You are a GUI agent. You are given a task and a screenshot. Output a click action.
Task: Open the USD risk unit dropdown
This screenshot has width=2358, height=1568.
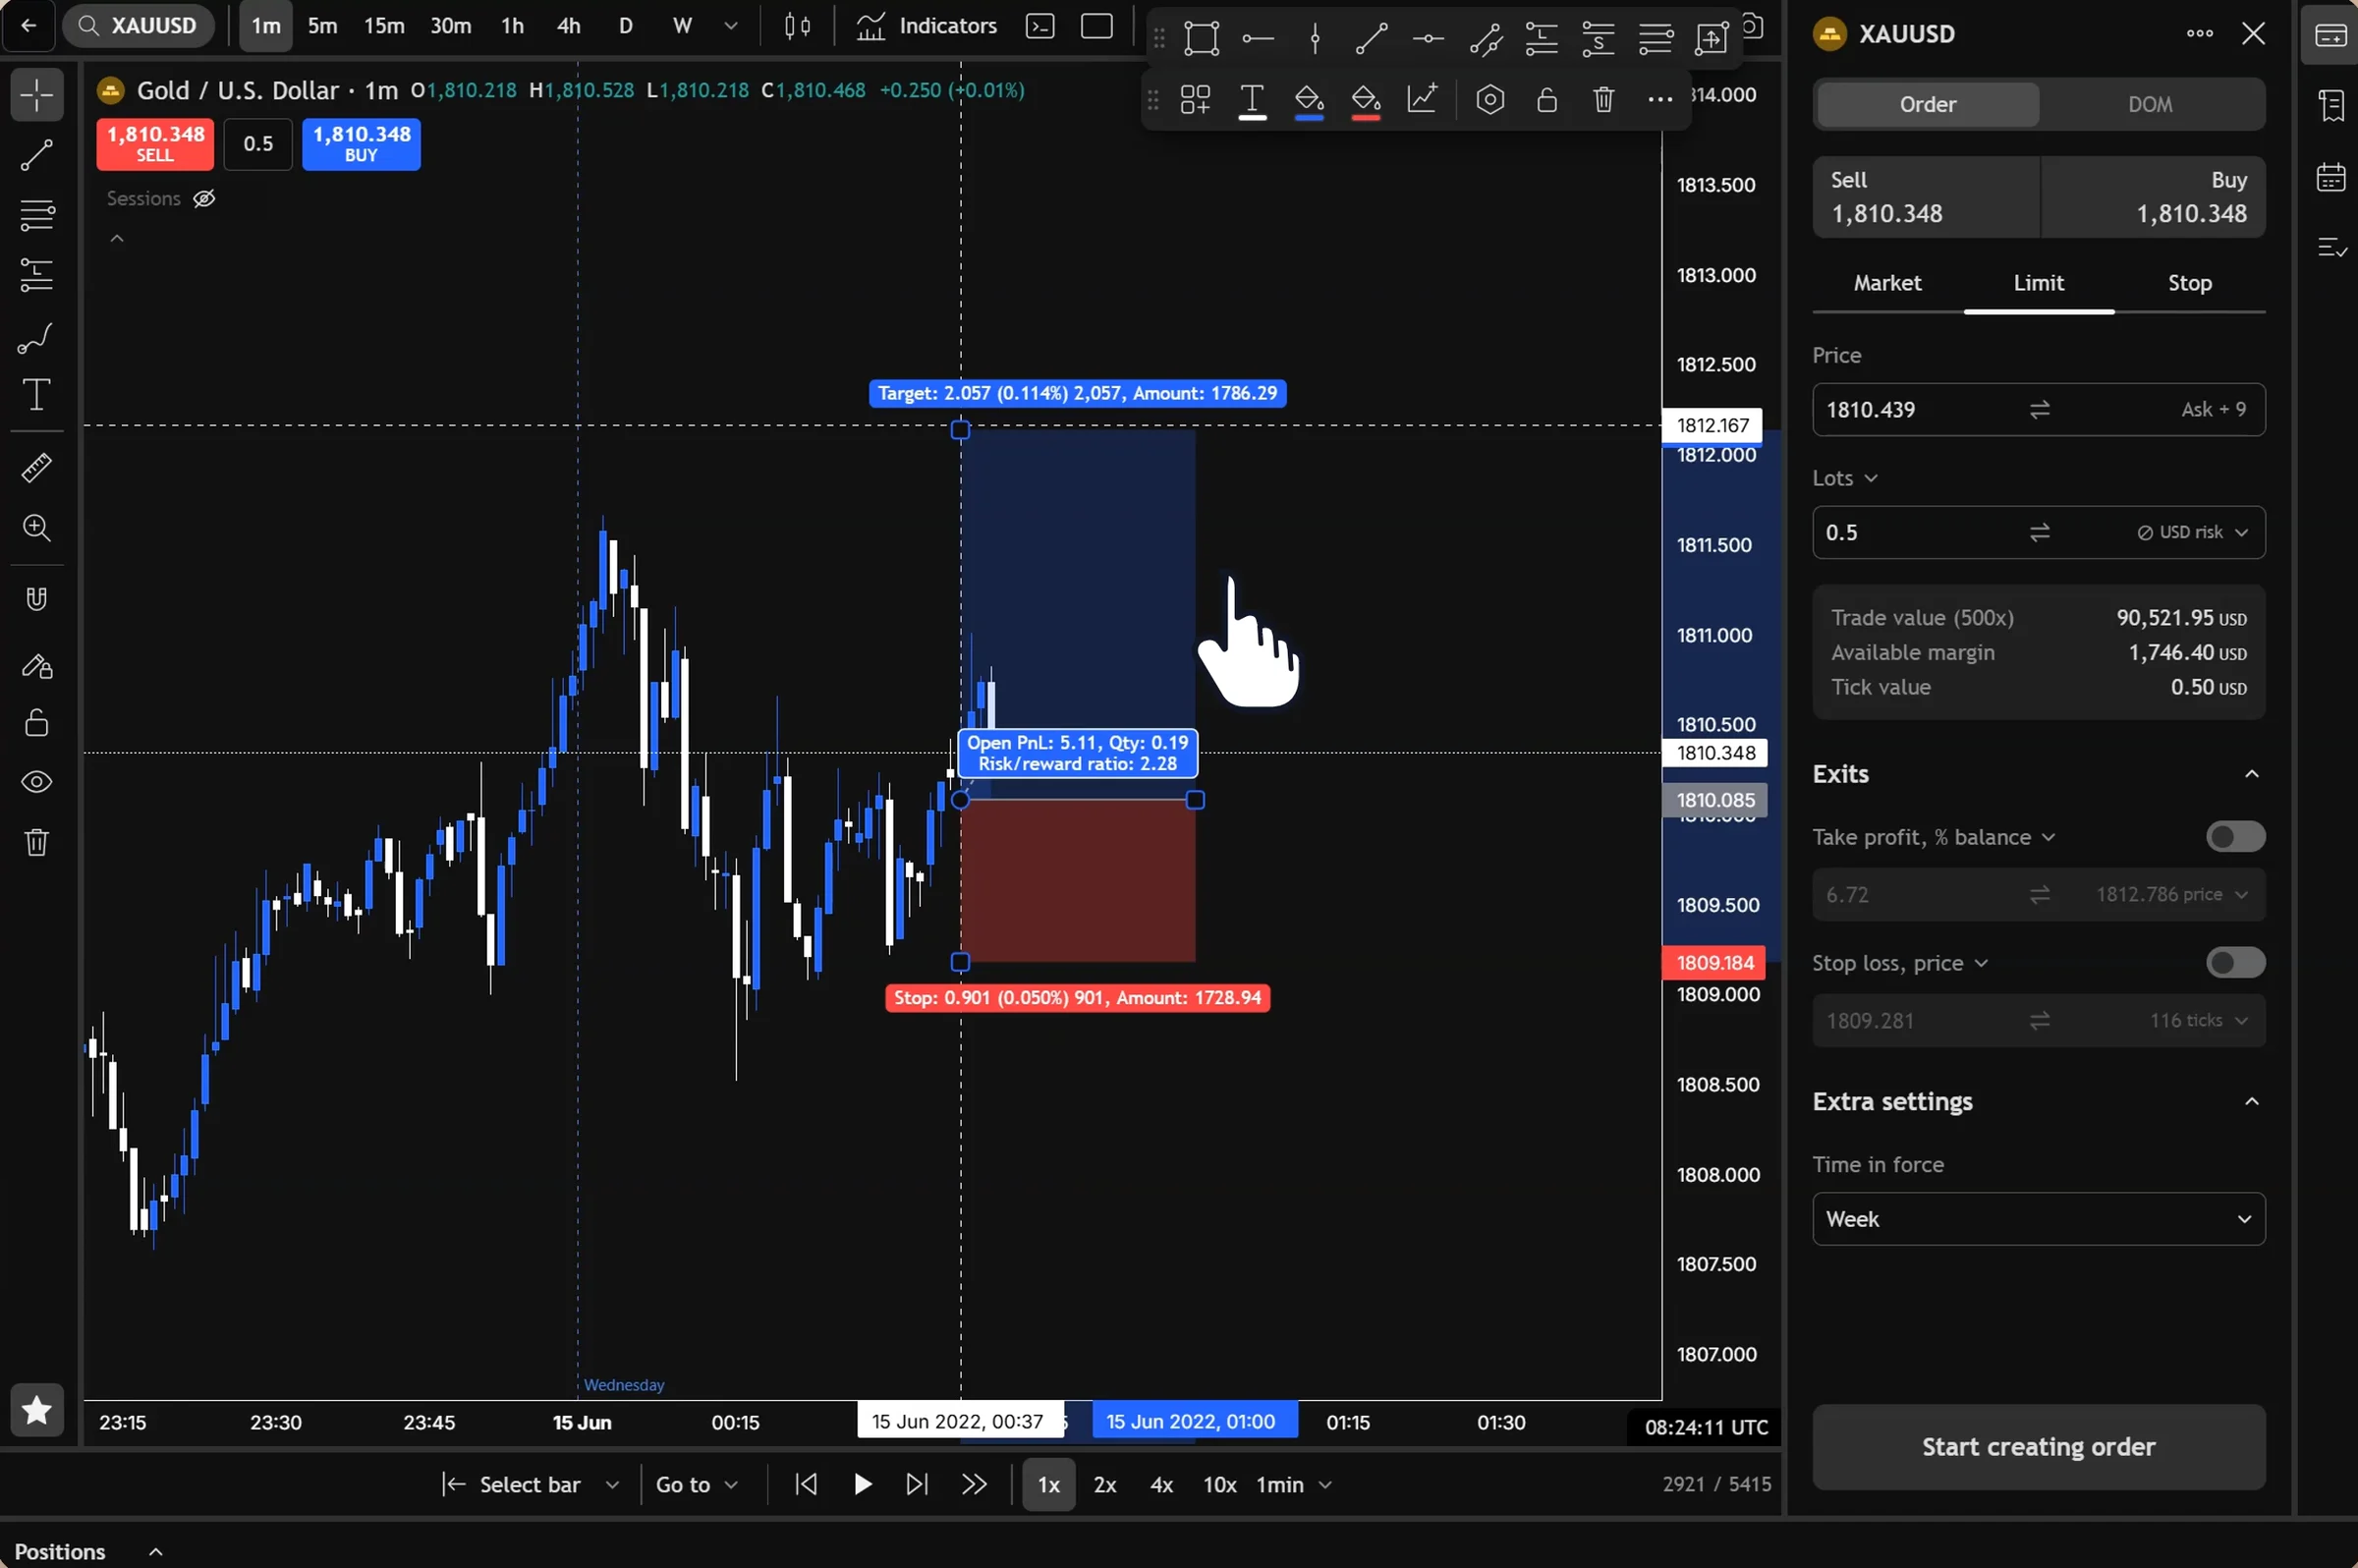coord(2193,533)
